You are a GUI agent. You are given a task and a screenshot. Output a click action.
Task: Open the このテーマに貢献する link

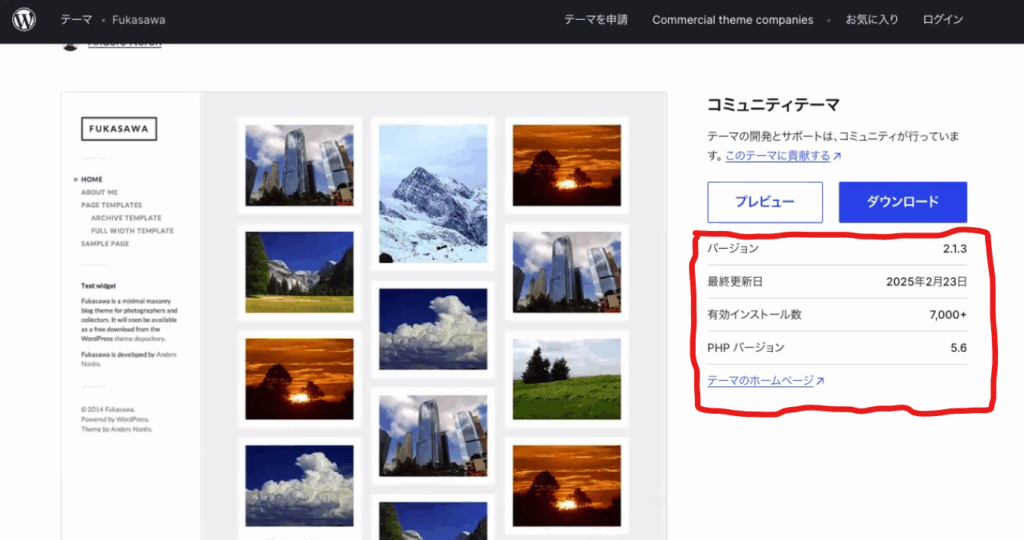click(777, 156)
